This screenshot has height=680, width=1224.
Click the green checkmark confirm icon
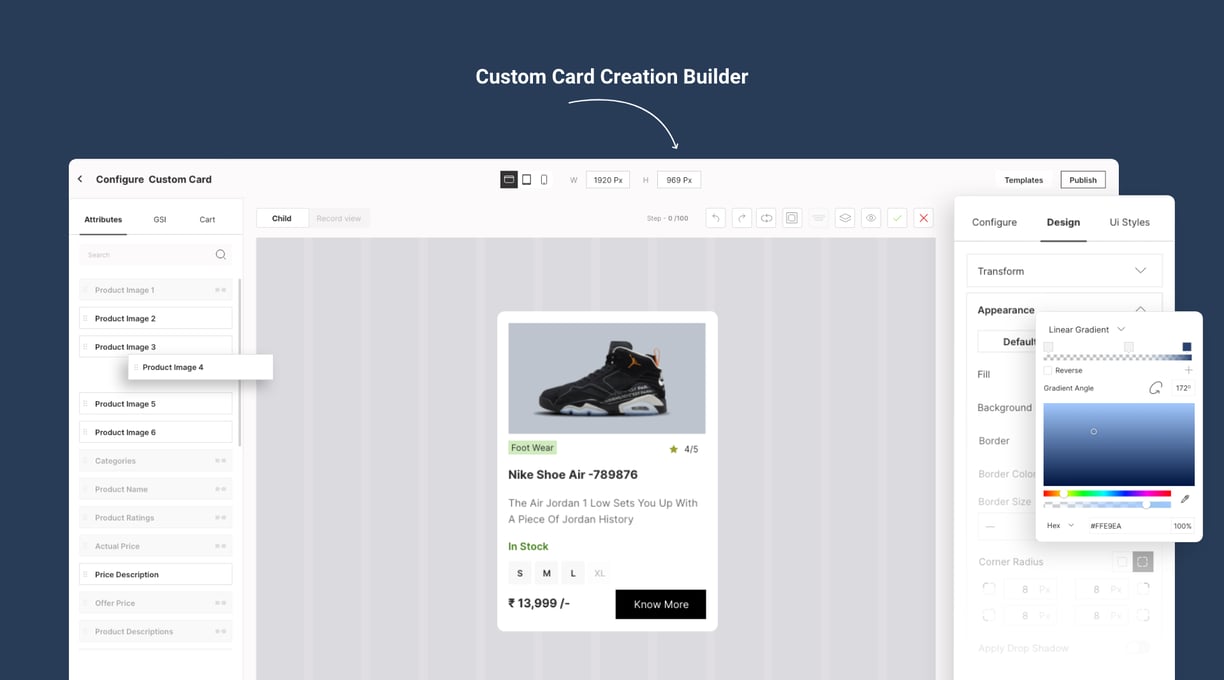(x=897, y=218)
